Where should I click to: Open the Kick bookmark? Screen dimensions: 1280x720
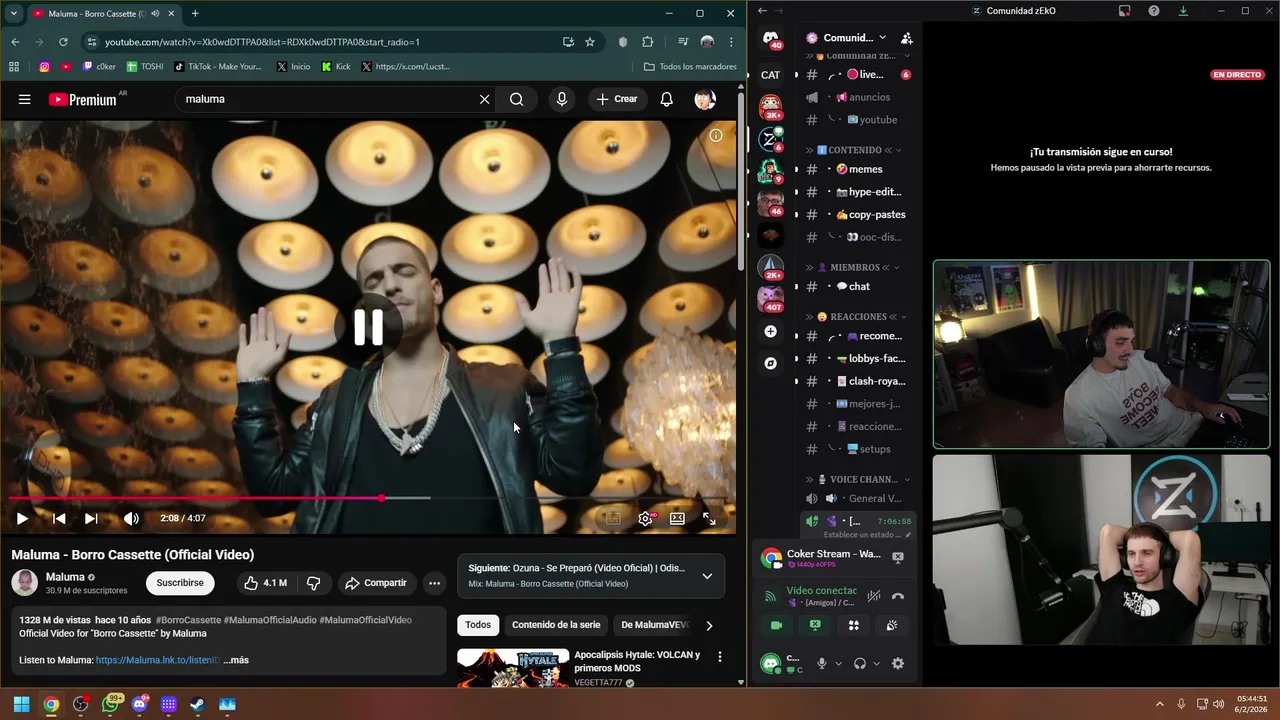(x=336, y=67)
